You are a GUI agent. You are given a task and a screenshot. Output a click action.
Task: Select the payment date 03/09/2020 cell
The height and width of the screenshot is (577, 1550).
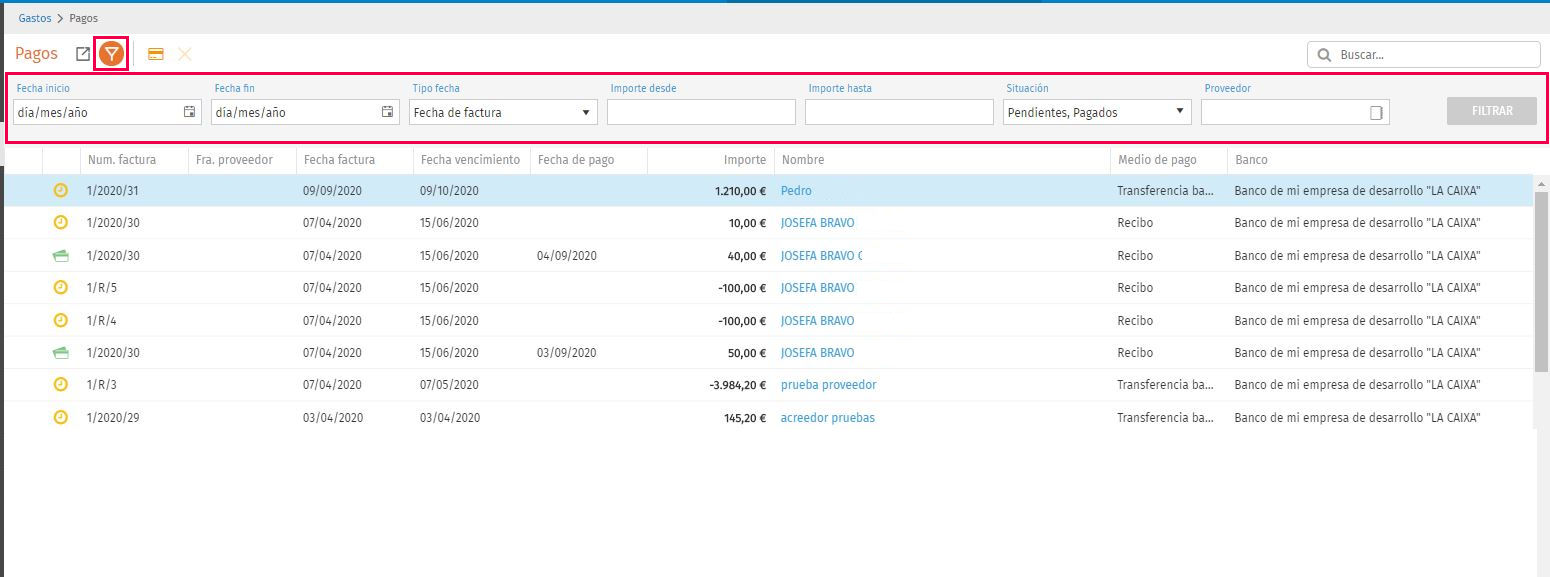(x=567, y=353)
